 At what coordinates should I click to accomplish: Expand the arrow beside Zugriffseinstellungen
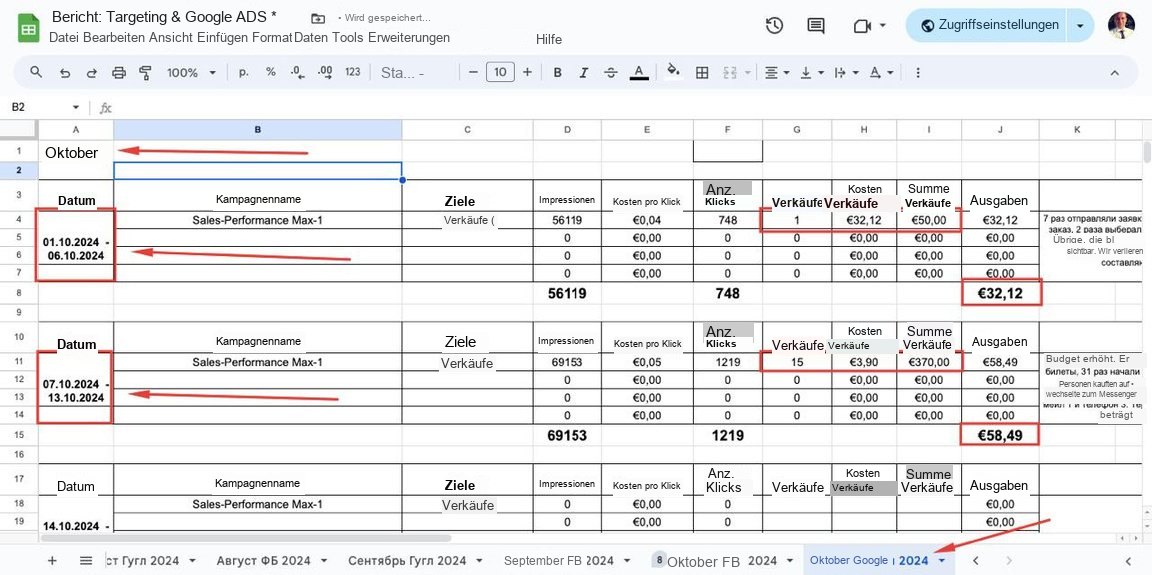point(1080,25)
